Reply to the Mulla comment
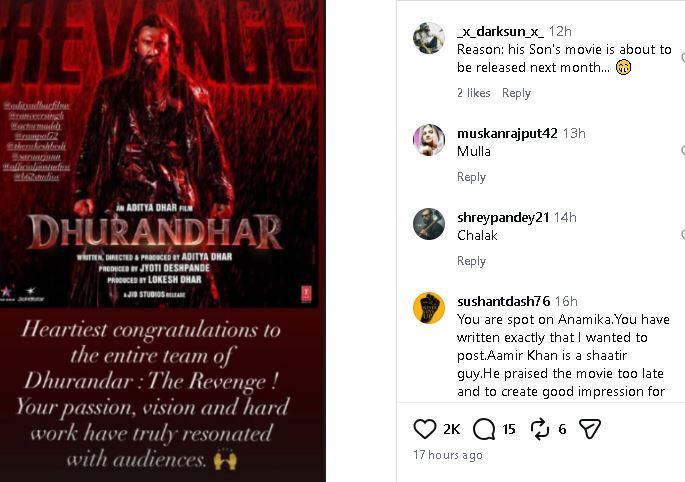The width and height of the screenshot is (685, 482). 471,177
